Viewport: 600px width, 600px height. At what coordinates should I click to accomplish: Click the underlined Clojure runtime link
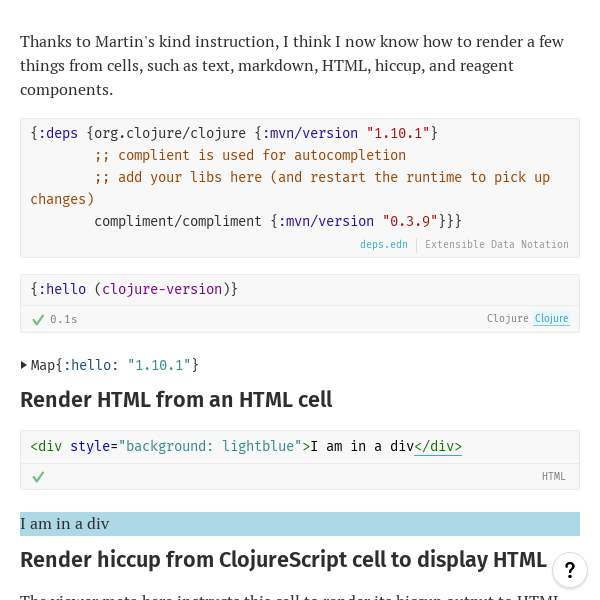point(551,319)
